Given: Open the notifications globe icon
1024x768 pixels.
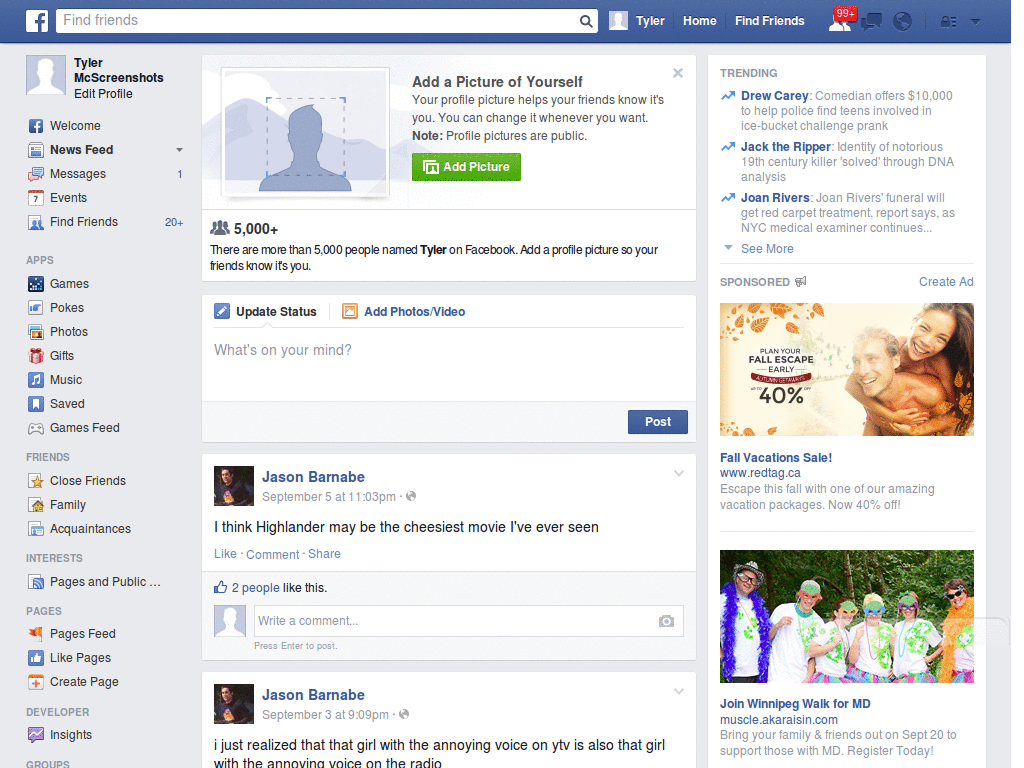Looking at the screenshot, I should [x=902, y=22].
